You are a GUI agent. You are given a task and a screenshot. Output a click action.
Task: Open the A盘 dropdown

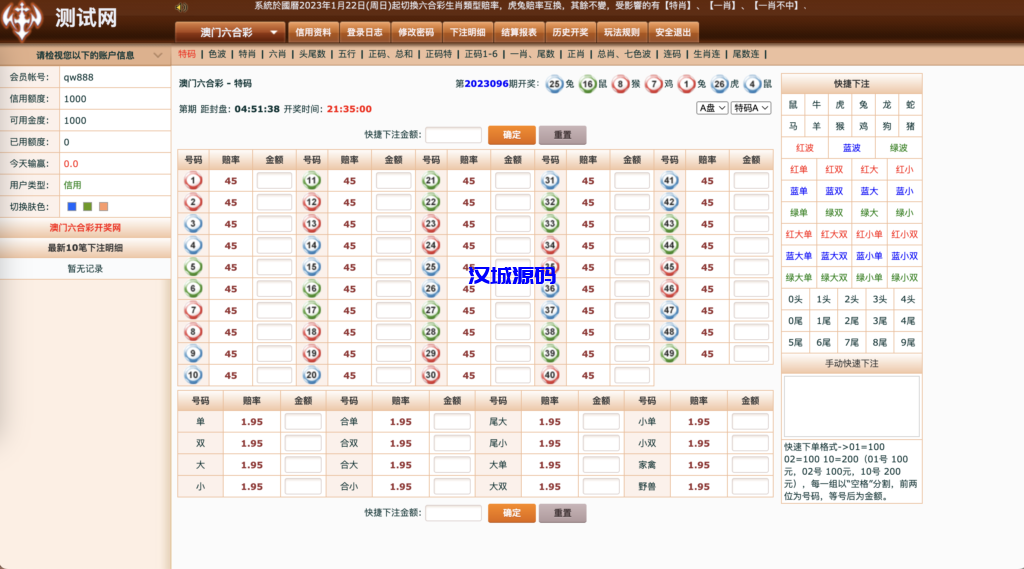click(712, 108)
